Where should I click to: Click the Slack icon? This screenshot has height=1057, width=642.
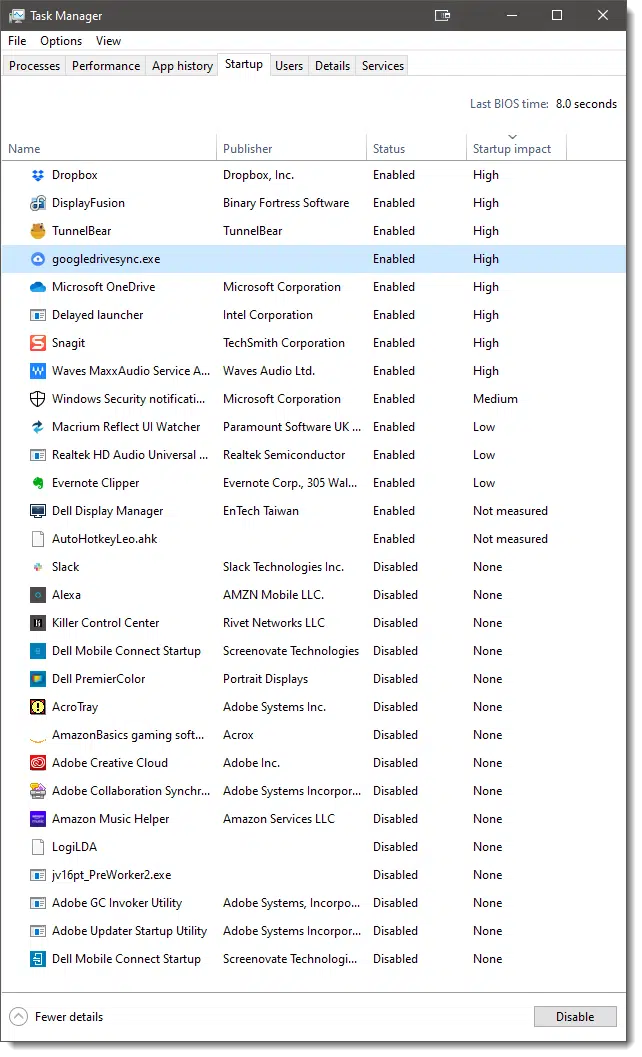[38, 567]
